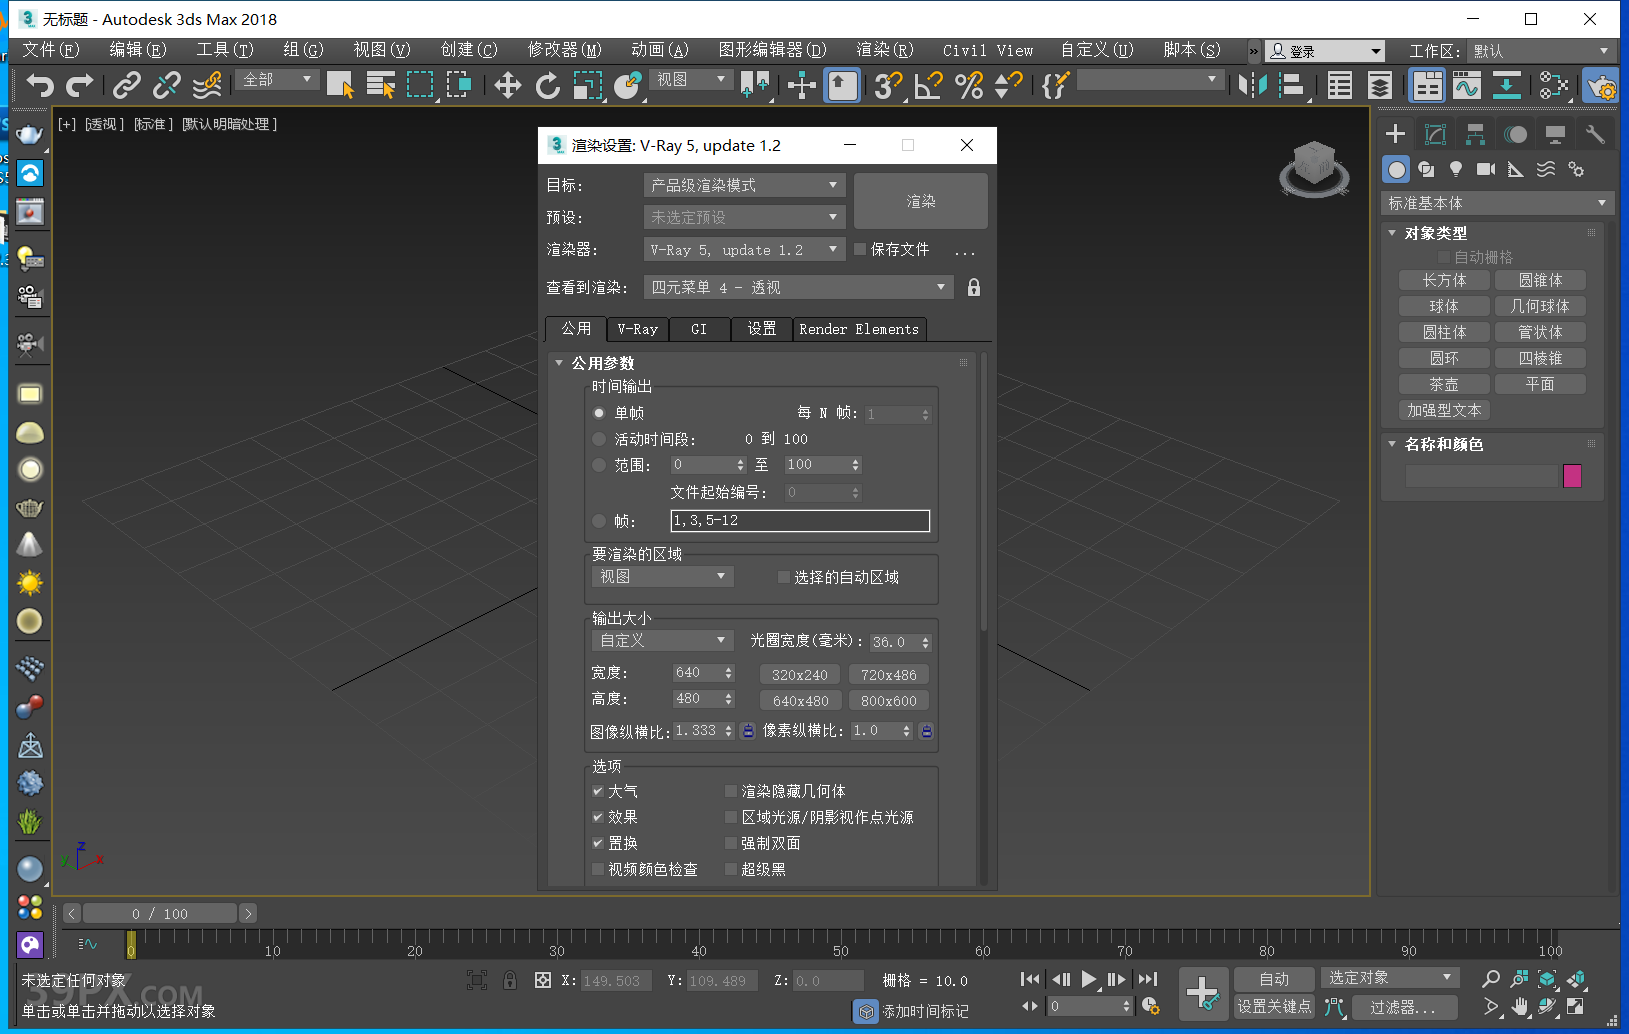1629x1034 pixels.
Task: Open the output size custom dropdown
Action: (x=663, y=641)
